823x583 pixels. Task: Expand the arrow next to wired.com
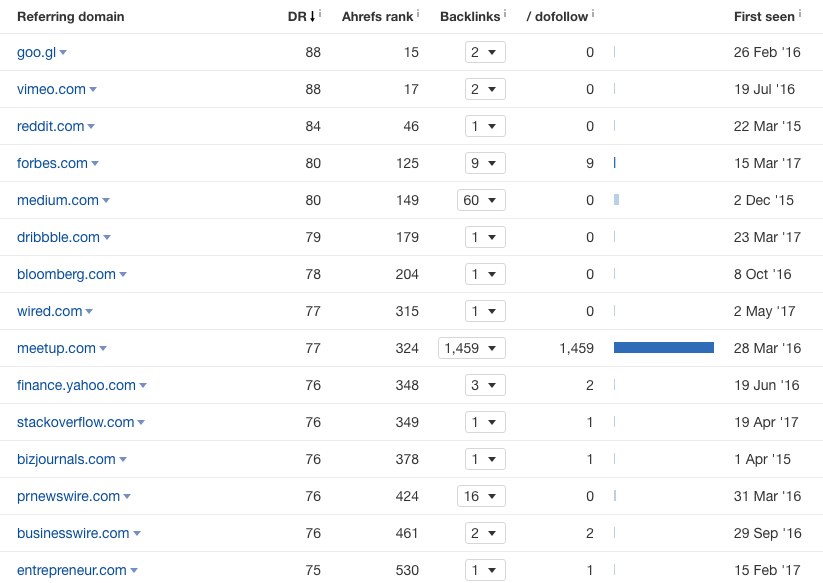89,312
